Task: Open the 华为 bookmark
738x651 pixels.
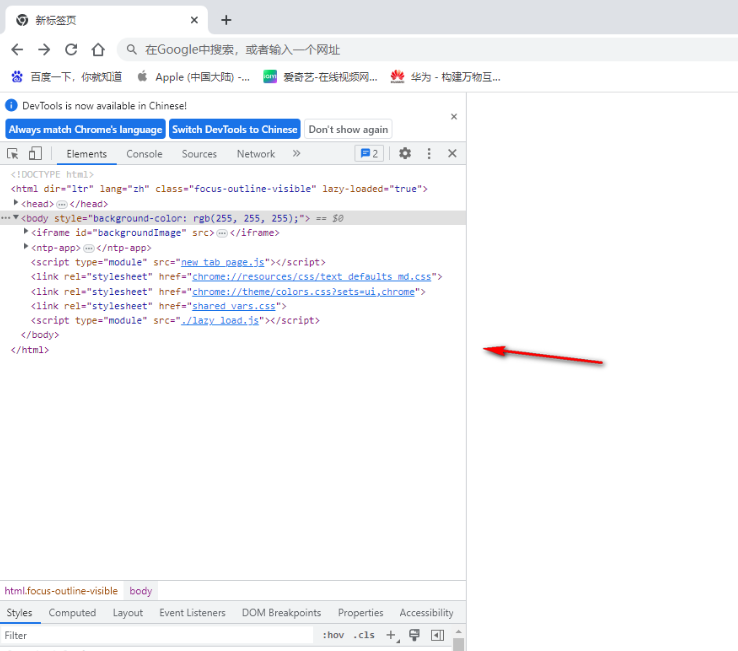Action: tap(445, 77)
